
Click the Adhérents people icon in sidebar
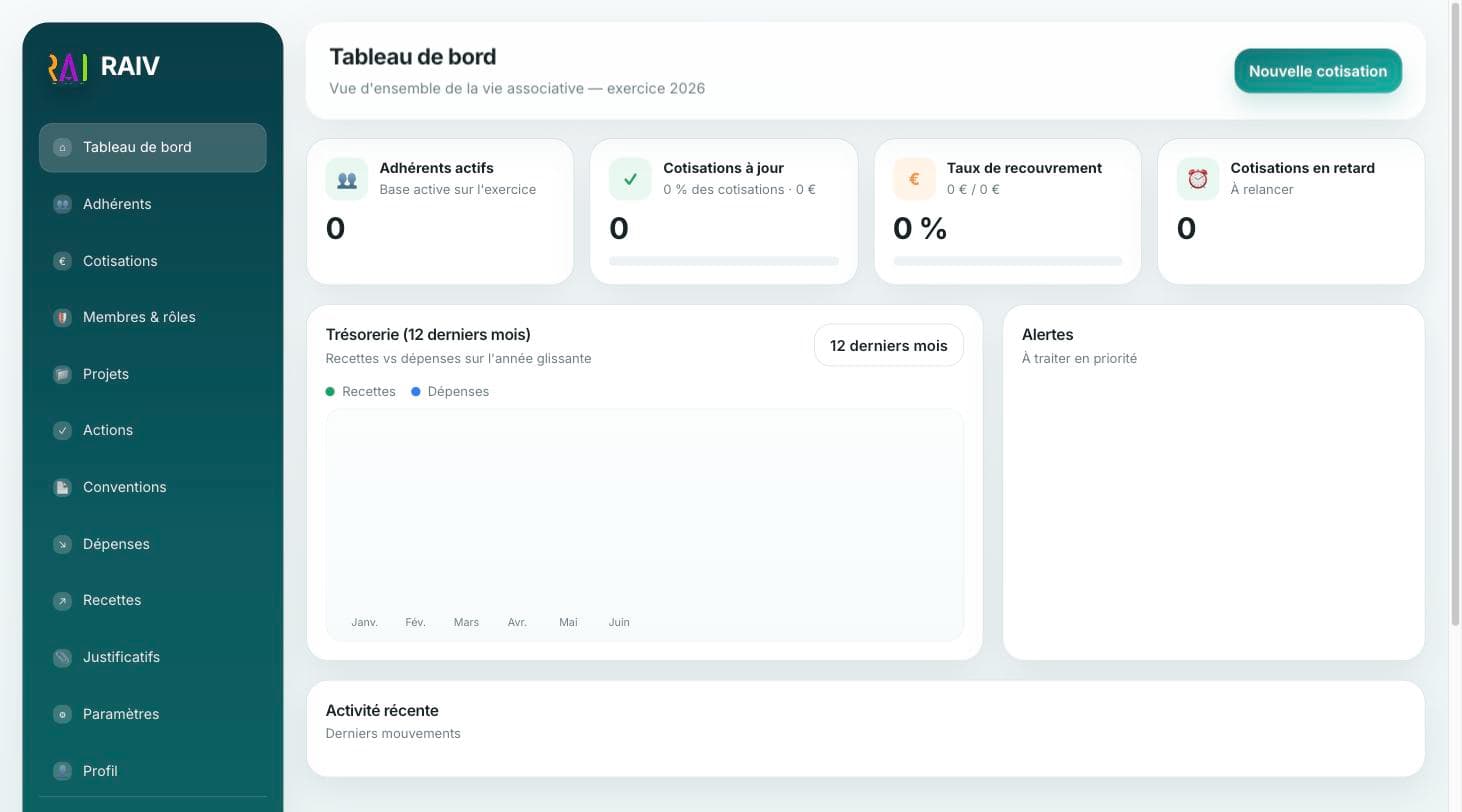pyautogui.click(x=62, y=204)
